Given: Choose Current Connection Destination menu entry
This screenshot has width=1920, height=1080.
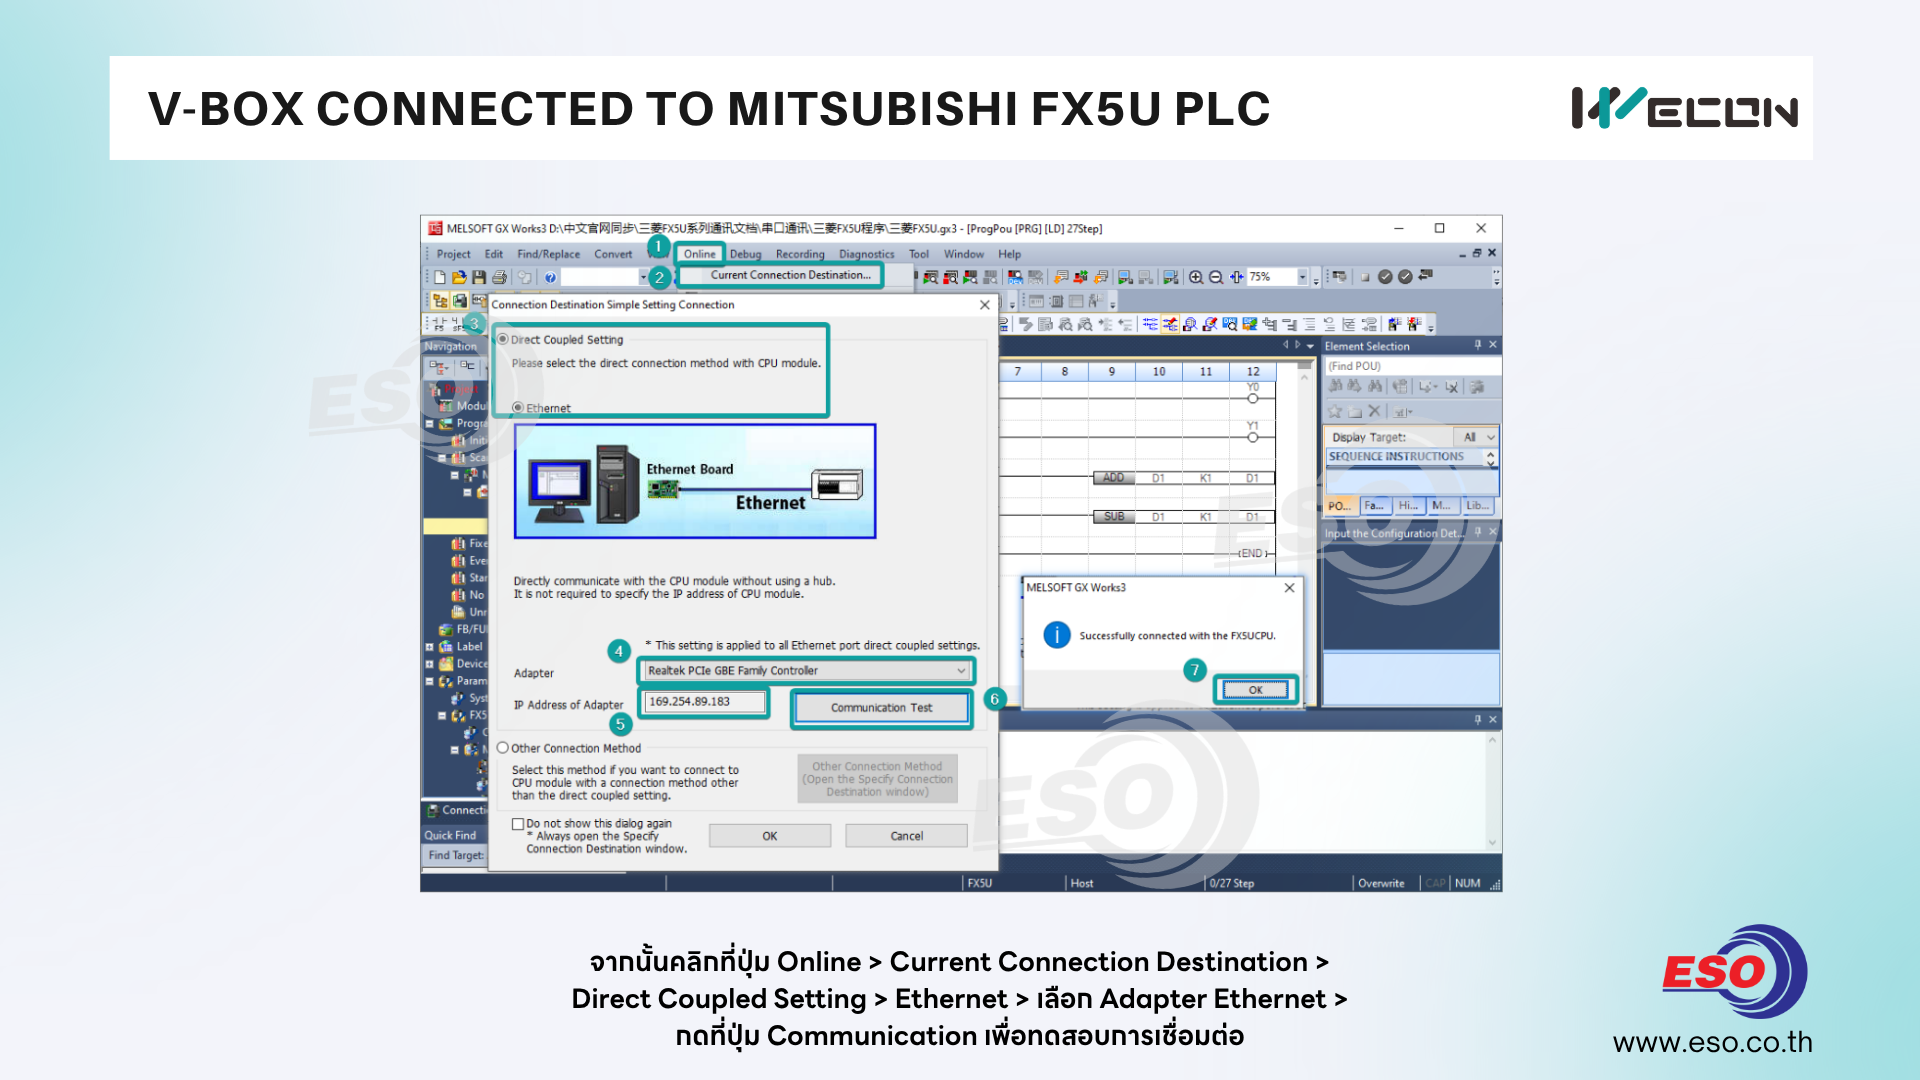Looking at the screenshot, I should tap(790, 275).
